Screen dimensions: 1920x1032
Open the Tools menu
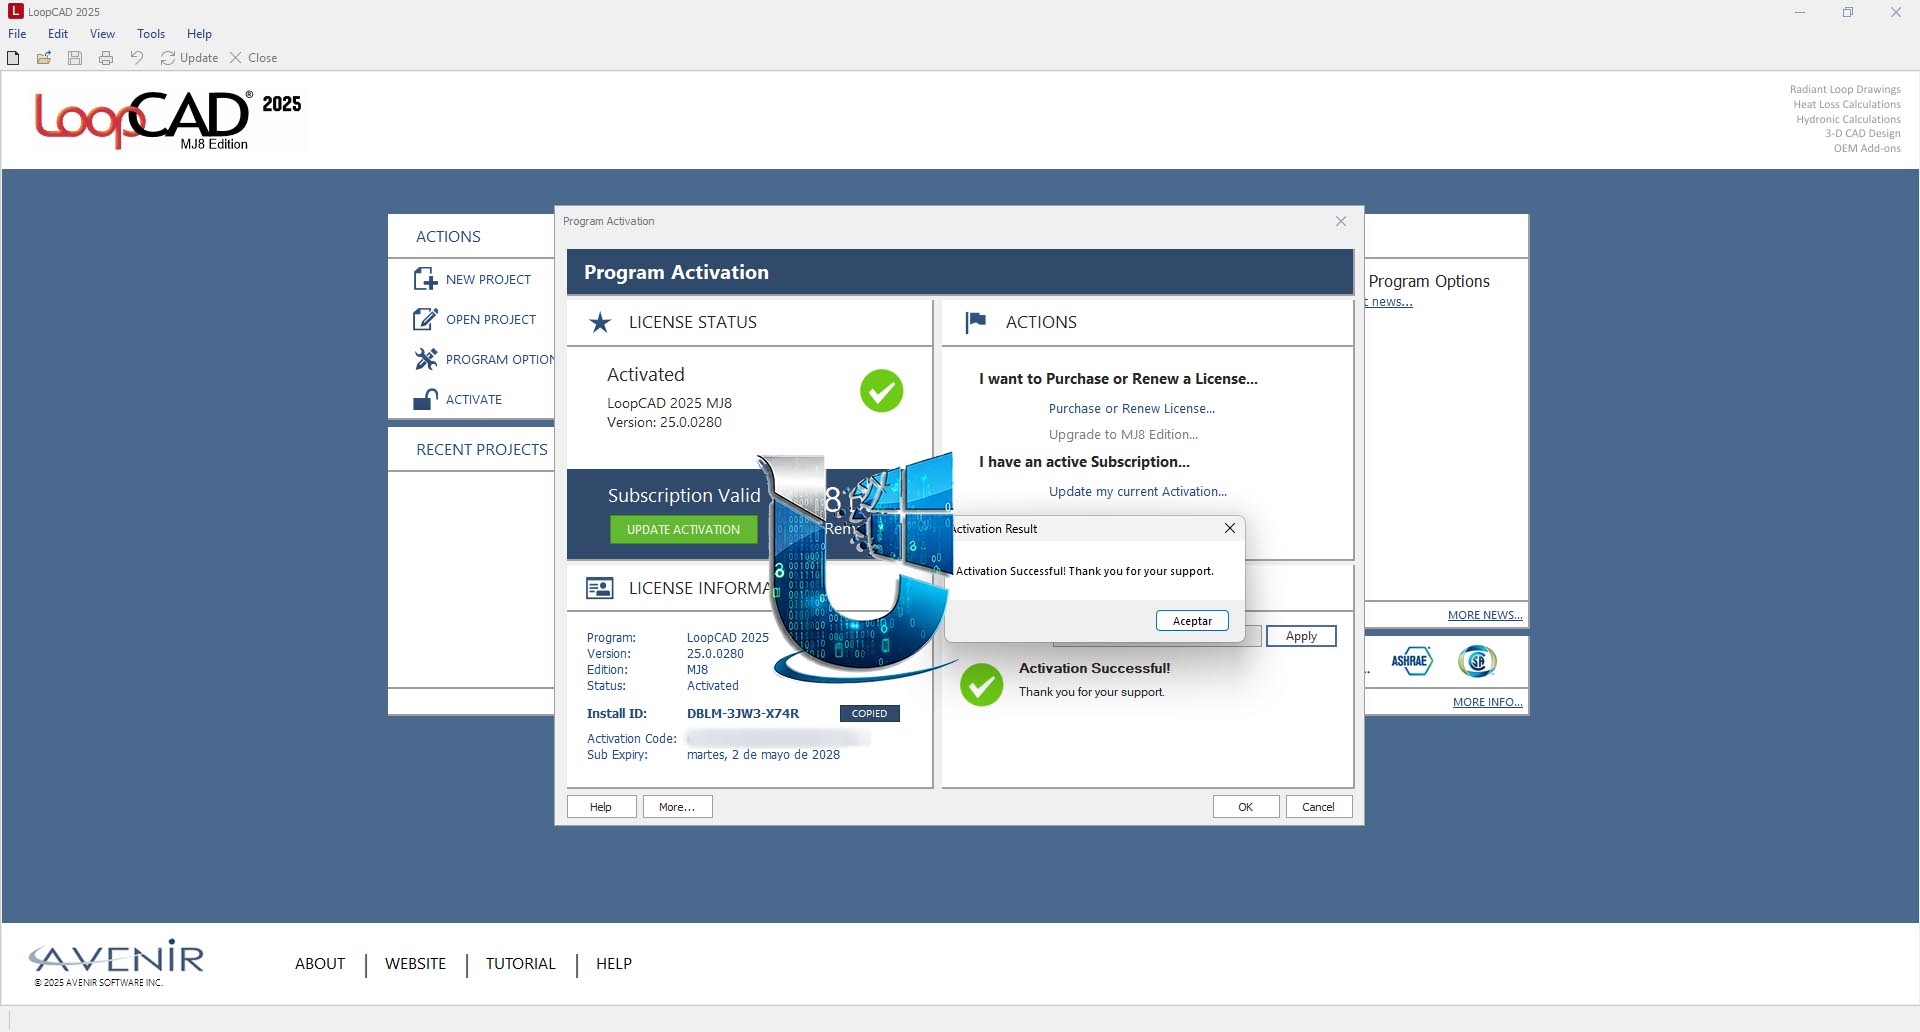[151, 34]
